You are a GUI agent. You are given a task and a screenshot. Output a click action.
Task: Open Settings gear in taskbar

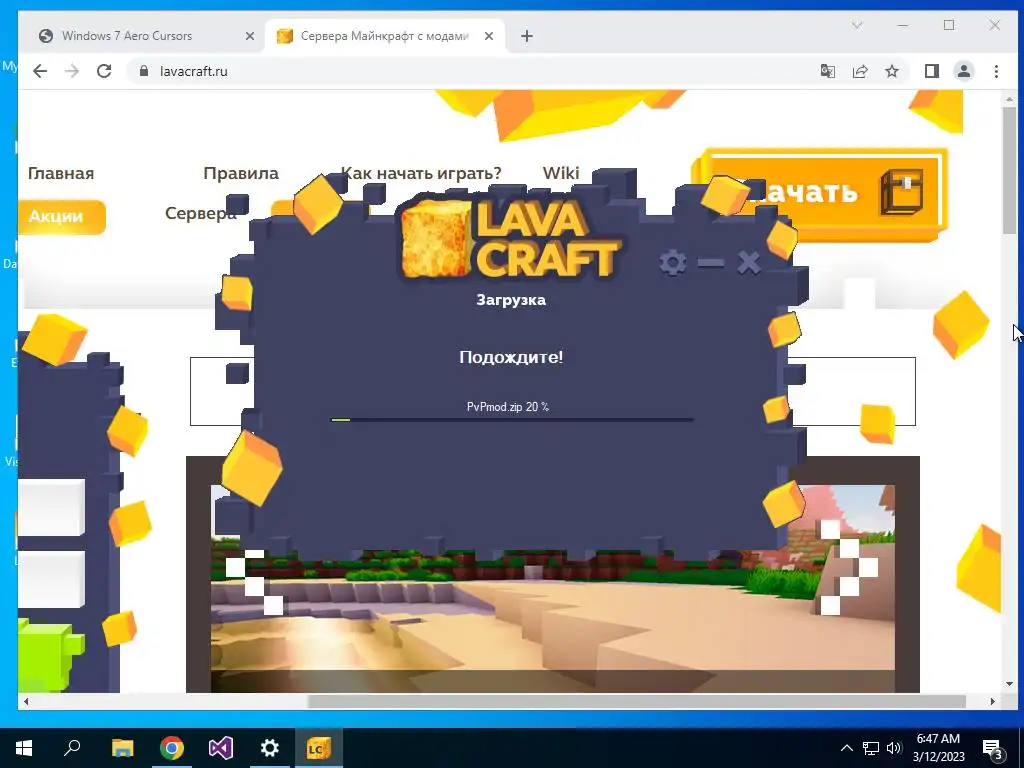pyautogui.click(x=270, y=748)
